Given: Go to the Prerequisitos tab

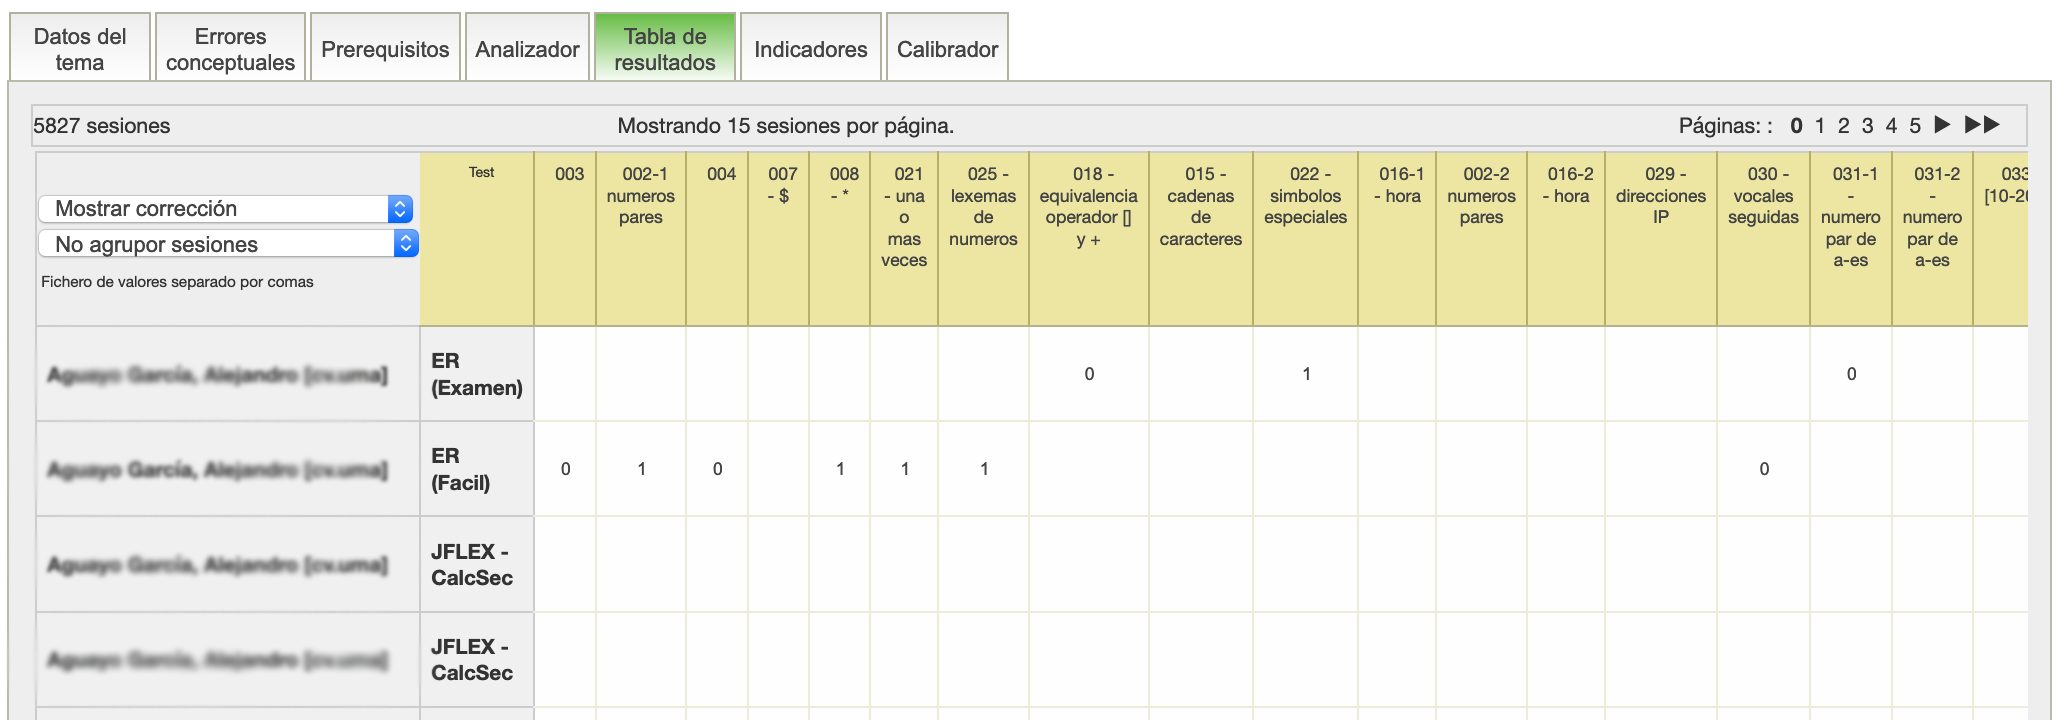Looking at the screenshot, I should pyautogui.click(x=385, y=49).
